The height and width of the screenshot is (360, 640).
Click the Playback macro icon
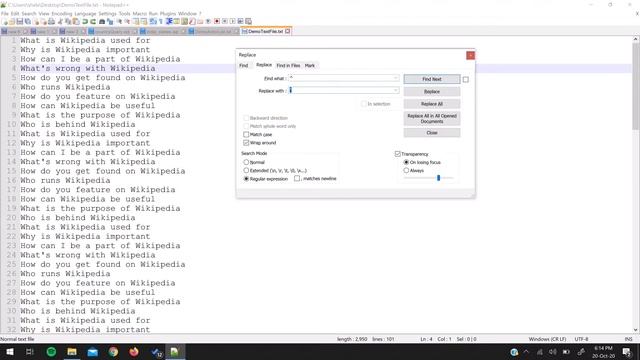click(x=232, y=21)
